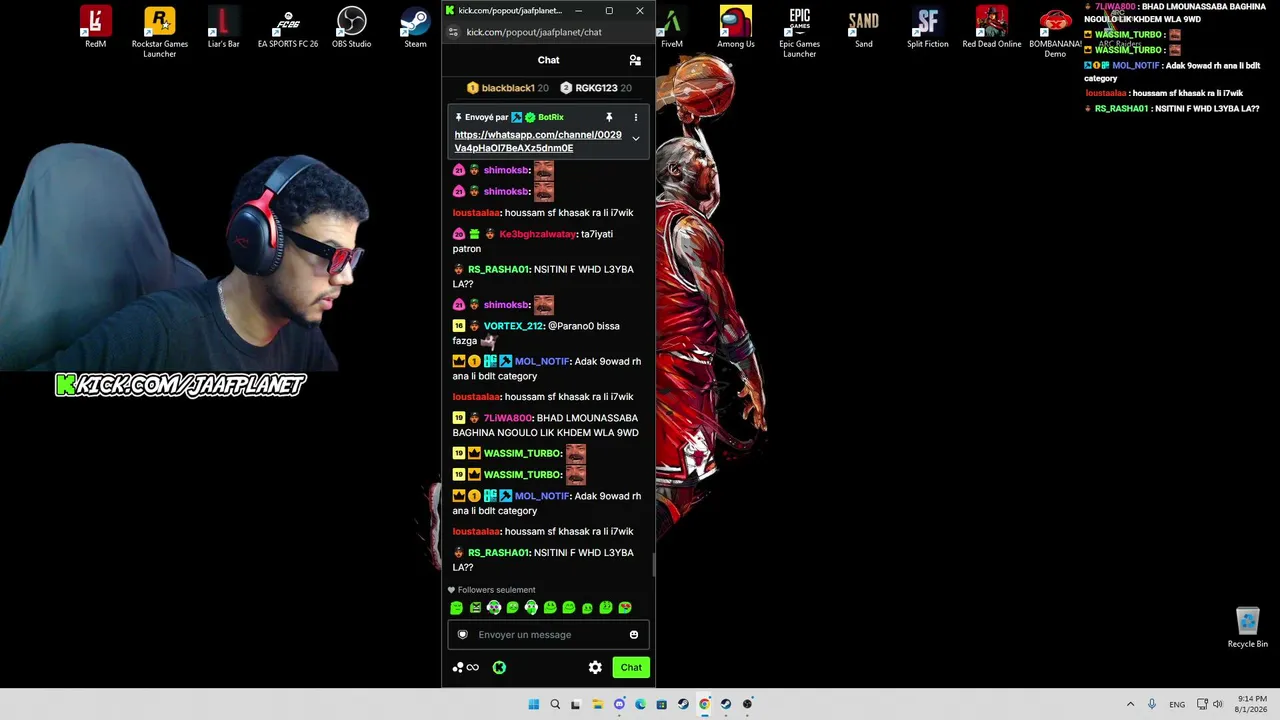This screenshot has width=1280, height=720.
Task: Open the pinned WhatsApp channel link
Action: click(x=538, y=141)
